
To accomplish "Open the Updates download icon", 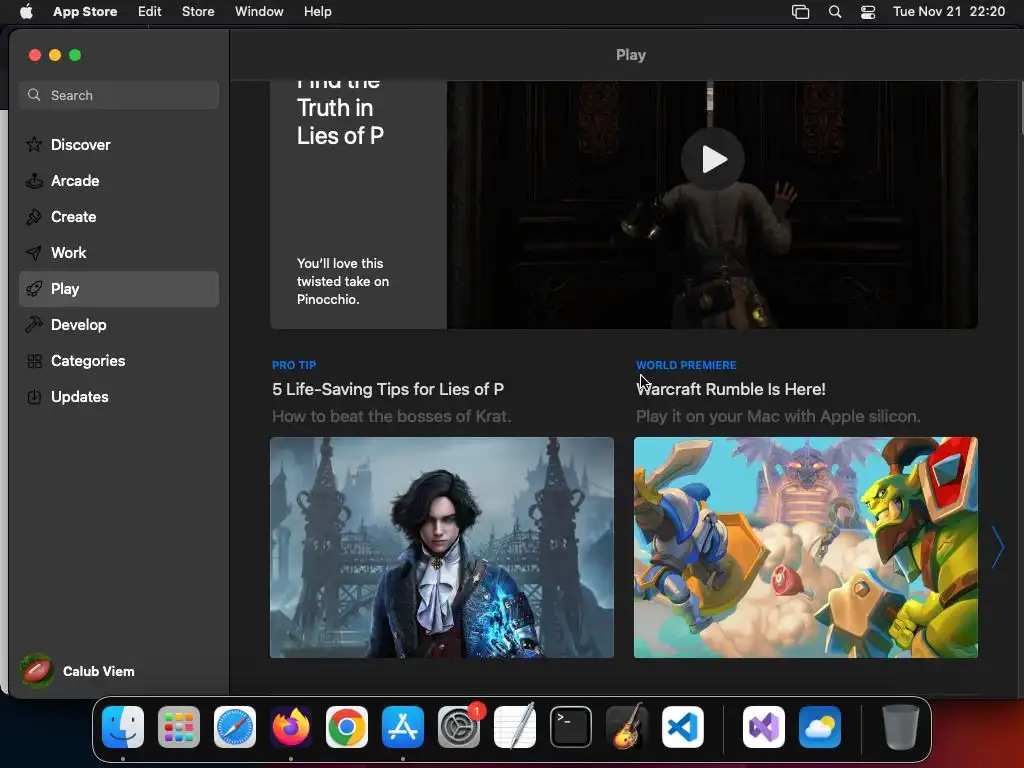I will click(34, 397).
